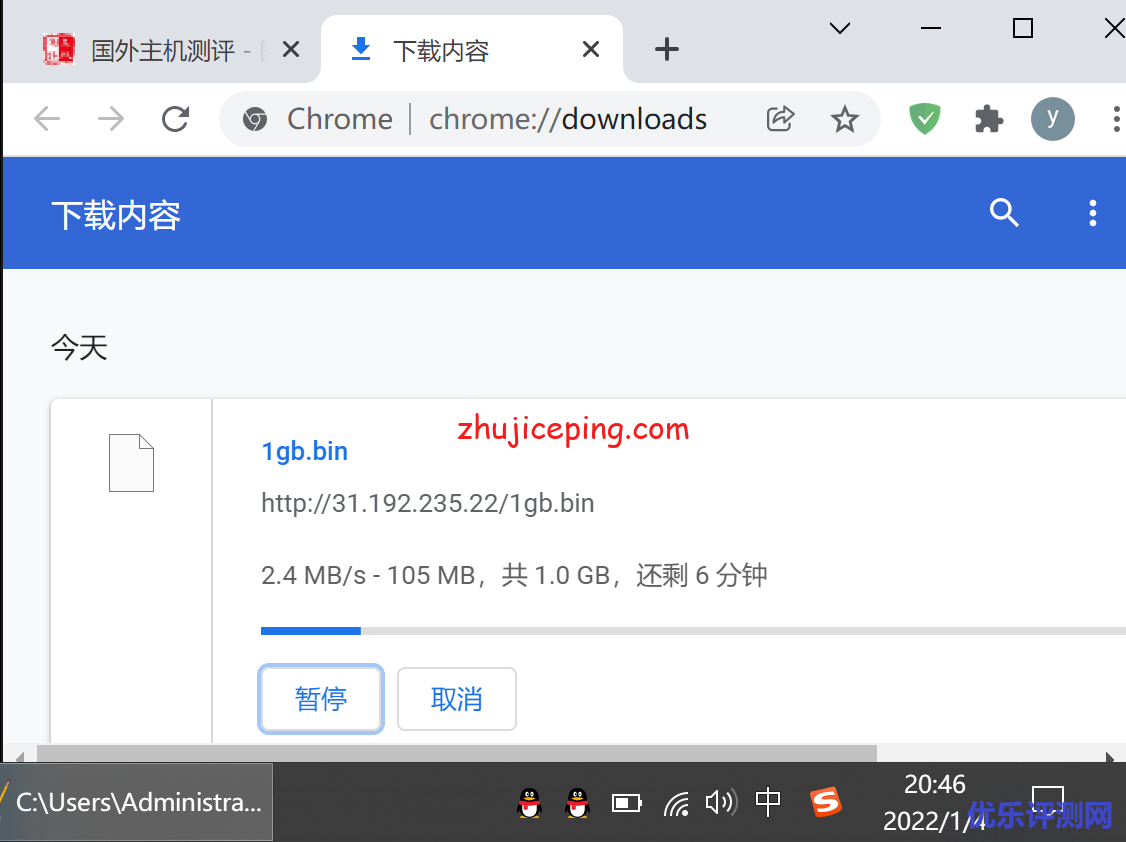This screenshot has height=842, width=1126.
Task: Open the green shield AdGuard extension
Action: [925, 120]
